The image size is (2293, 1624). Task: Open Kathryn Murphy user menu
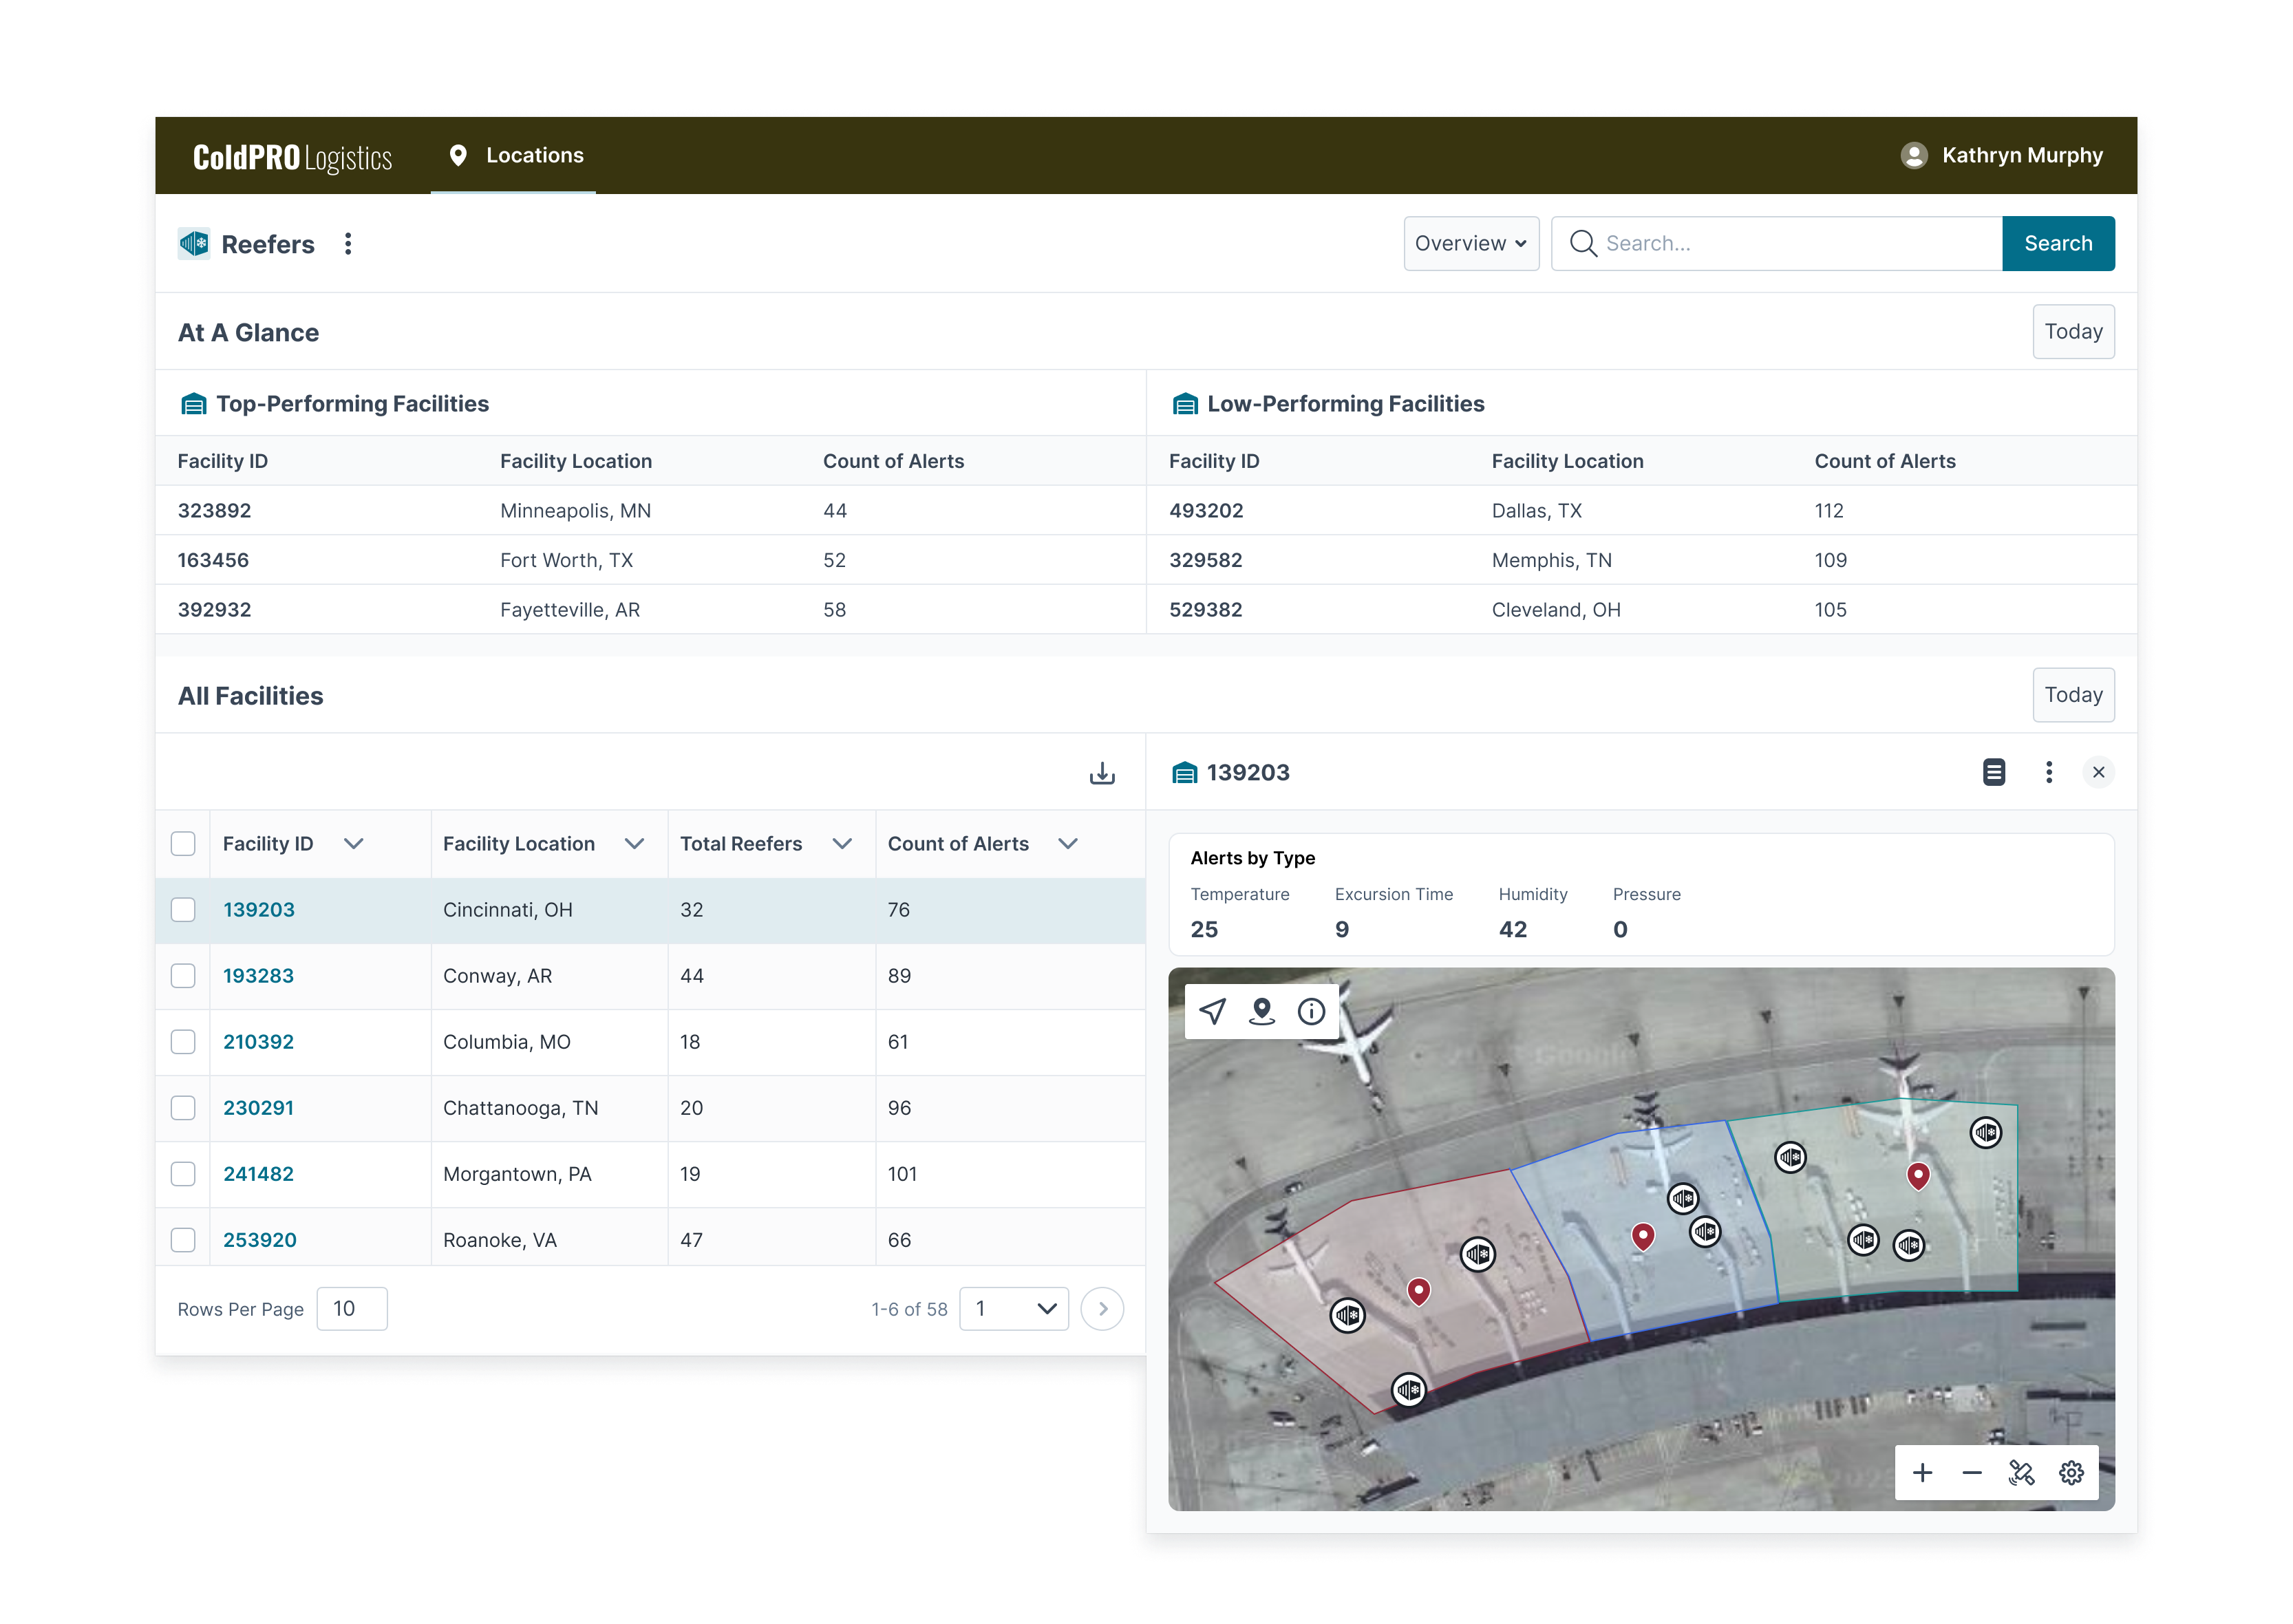[2002, 156]
